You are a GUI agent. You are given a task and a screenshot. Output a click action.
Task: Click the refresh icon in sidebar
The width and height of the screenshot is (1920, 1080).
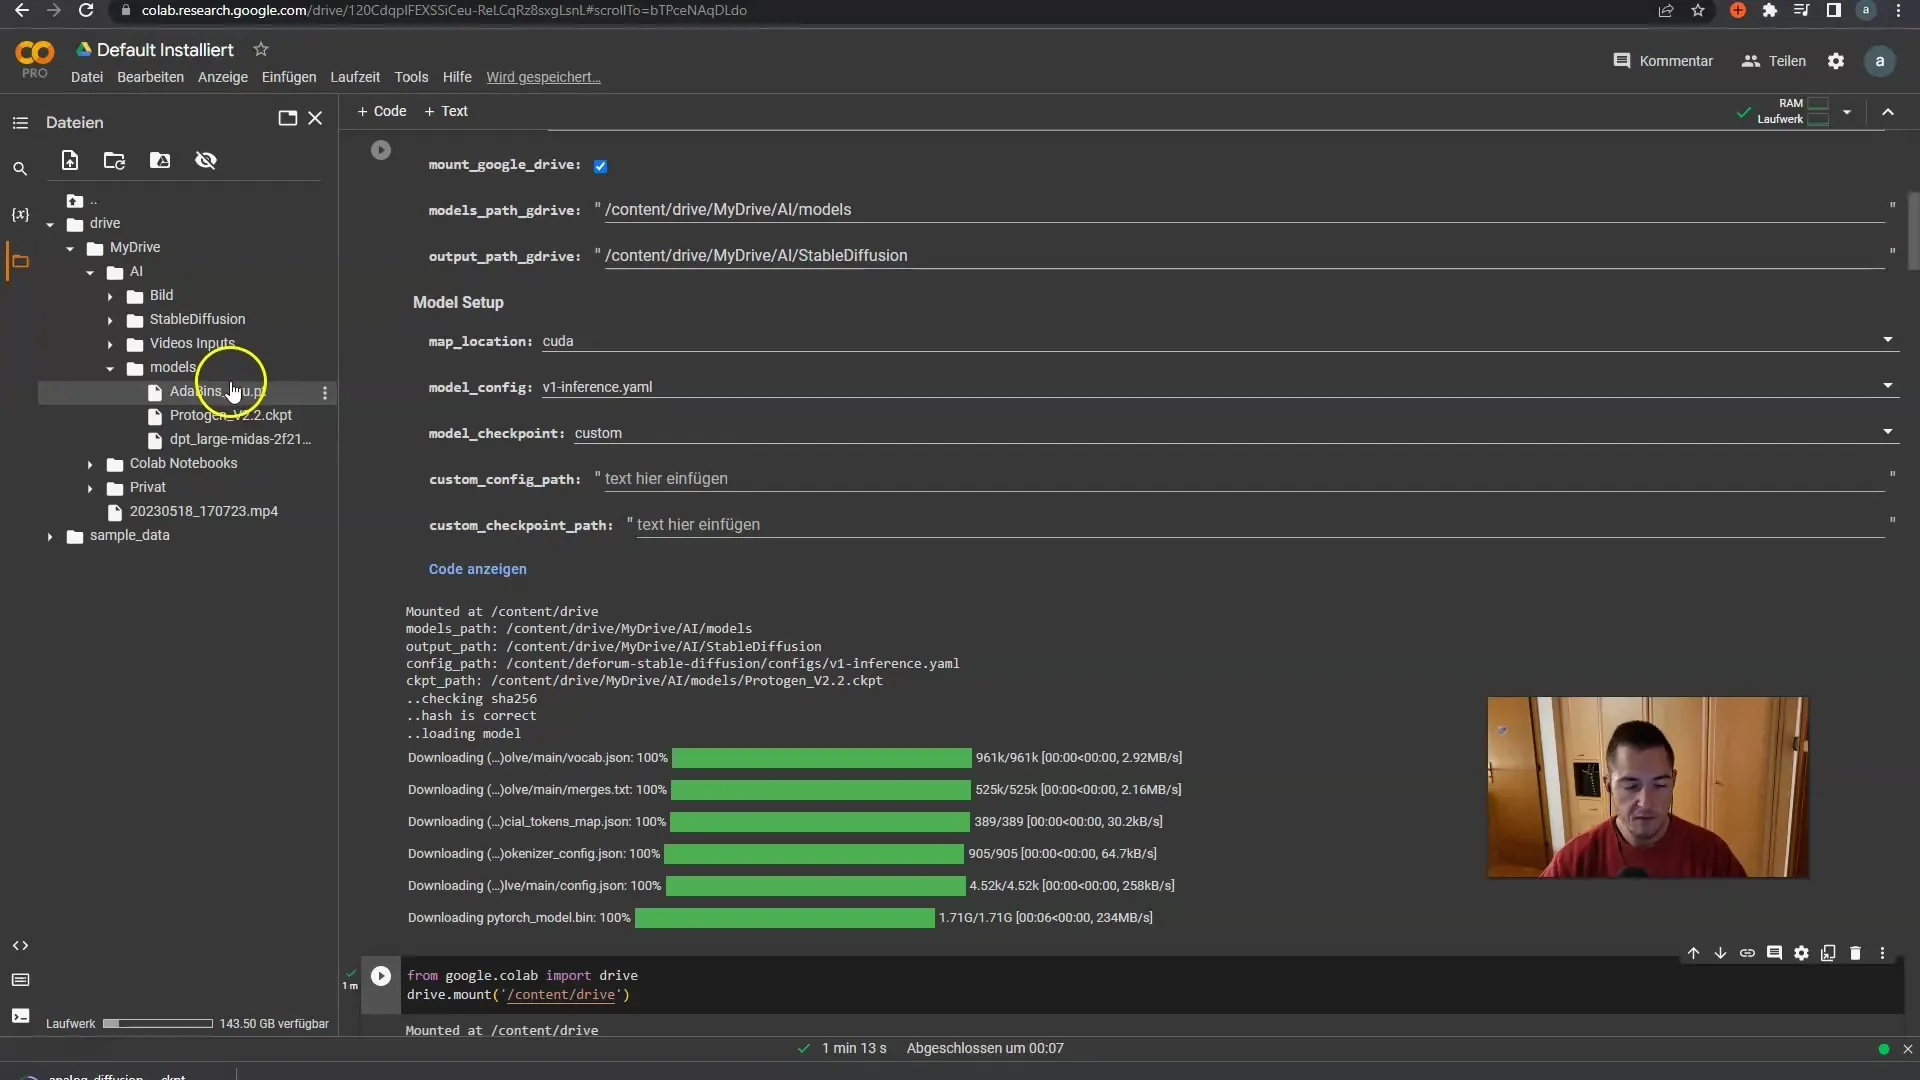click(x=115, y=158)
